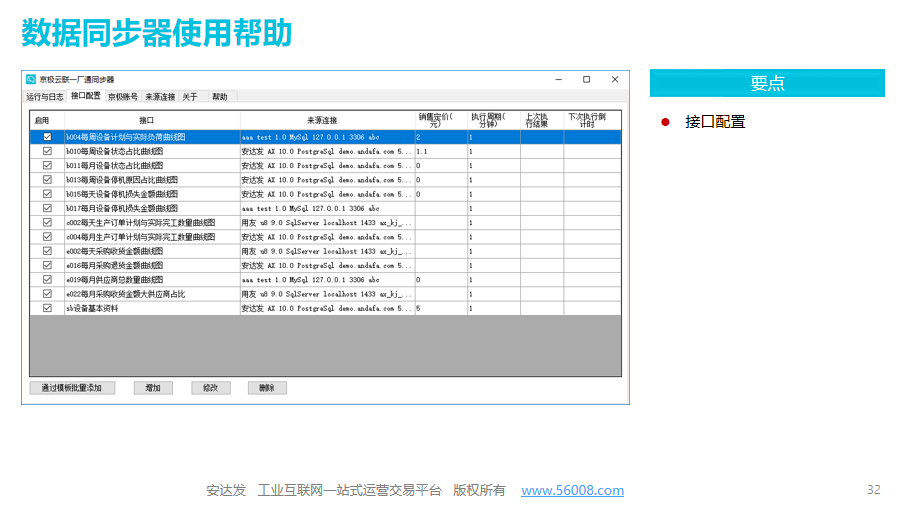Toggle checkbox for b010 每周设备状态占比曲线图
The width and height of the screenshot is (907, 509).
pos(47,151)
